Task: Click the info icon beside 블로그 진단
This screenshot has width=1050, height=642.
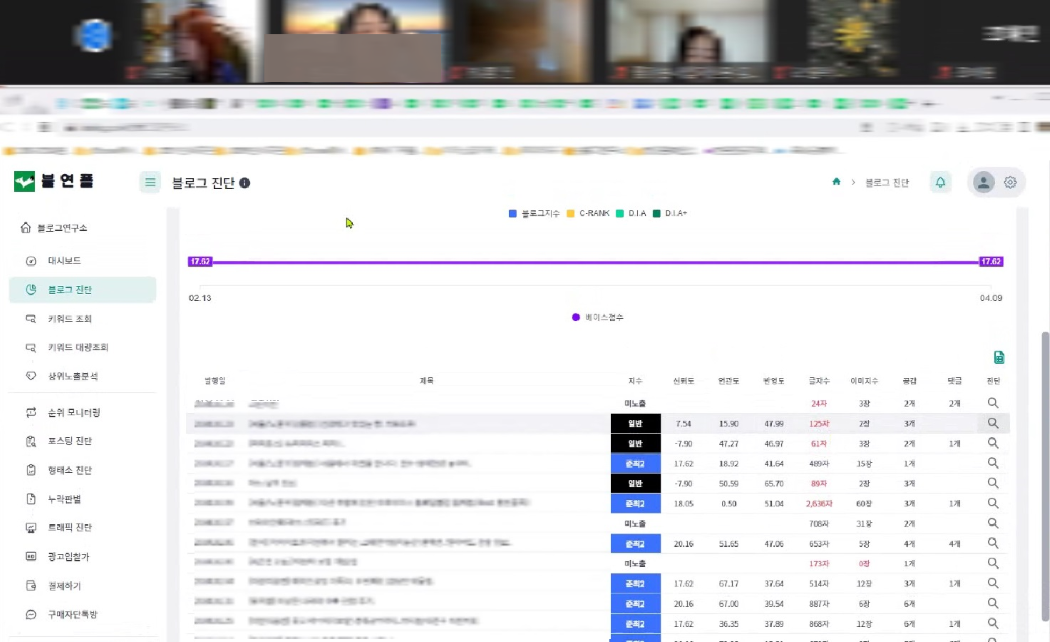Action: (245, 183)
